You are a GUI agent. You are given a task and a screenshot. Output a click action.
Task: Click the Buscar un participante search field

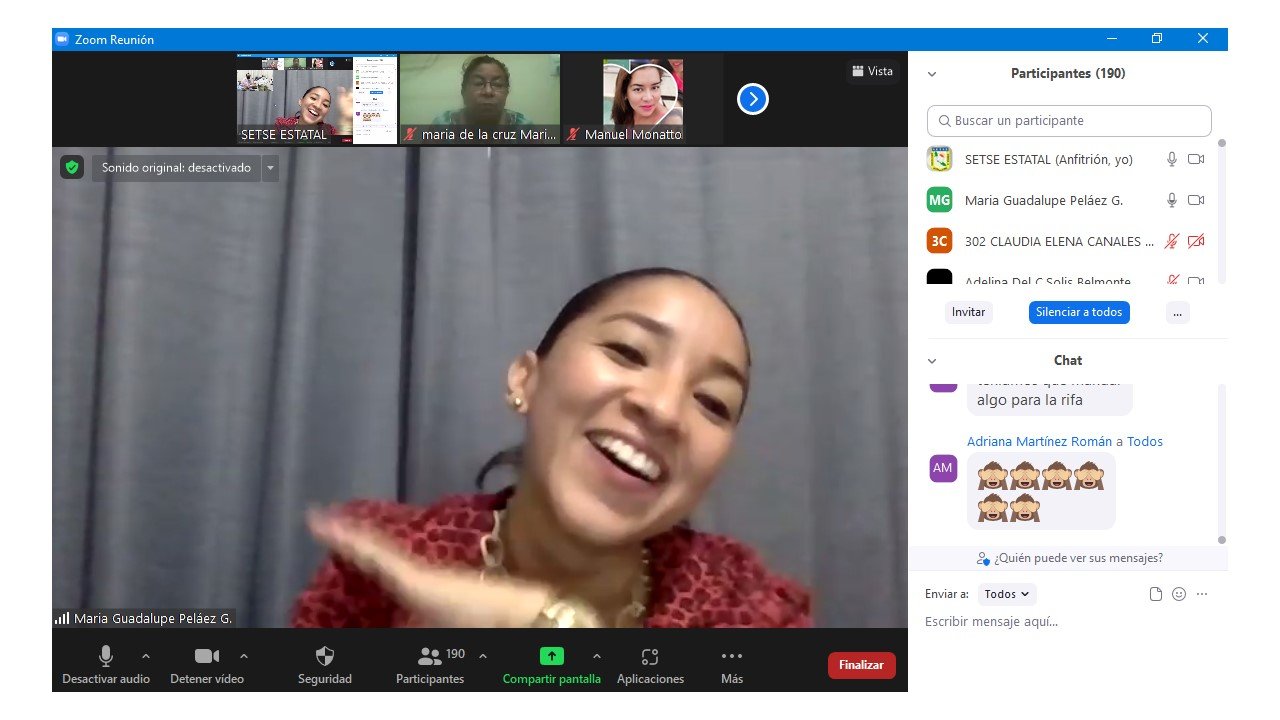pos(1069,120)
